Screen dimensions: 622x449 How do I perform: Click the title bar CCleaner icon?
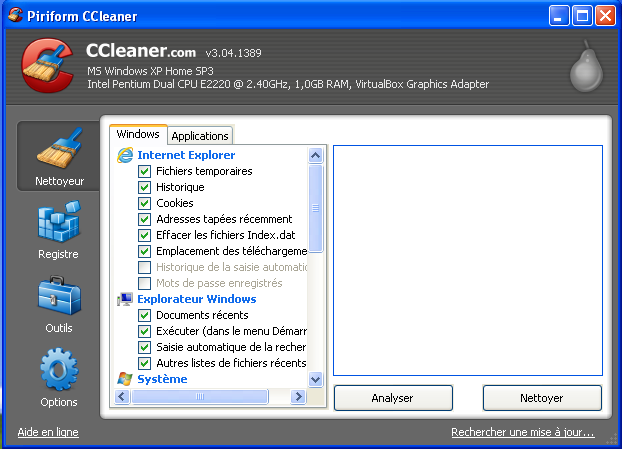15,15
